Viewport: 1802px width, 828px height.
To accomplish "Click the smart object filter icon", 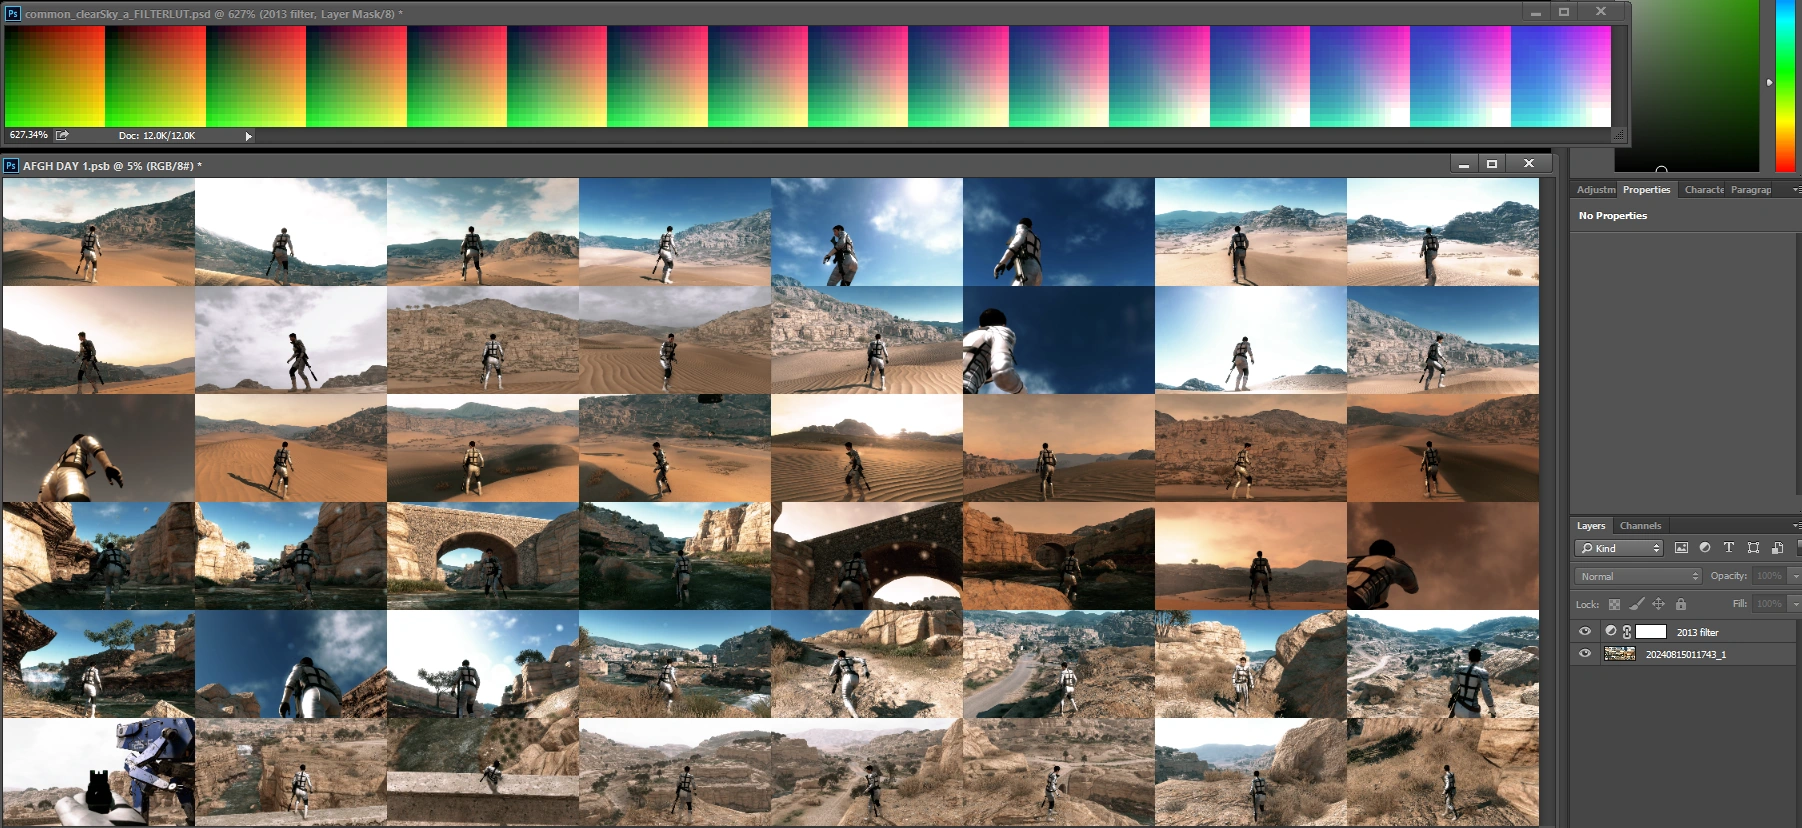I will click(x=1777, y=548).
